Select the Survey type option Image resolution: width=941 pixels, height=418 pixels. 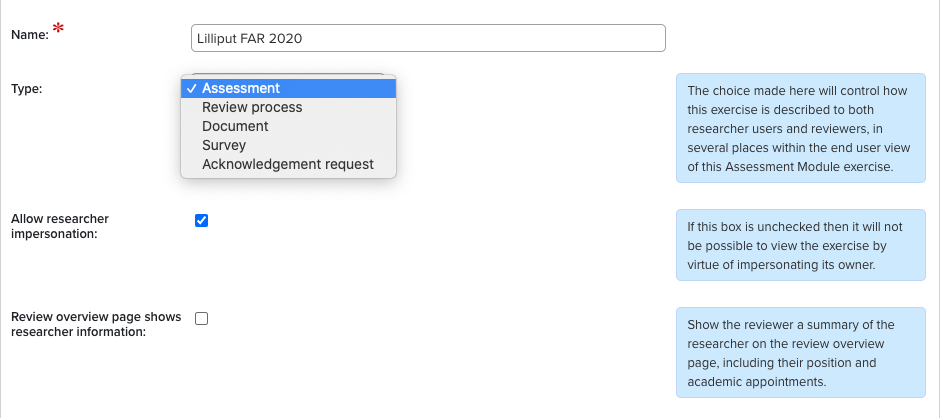224,145
